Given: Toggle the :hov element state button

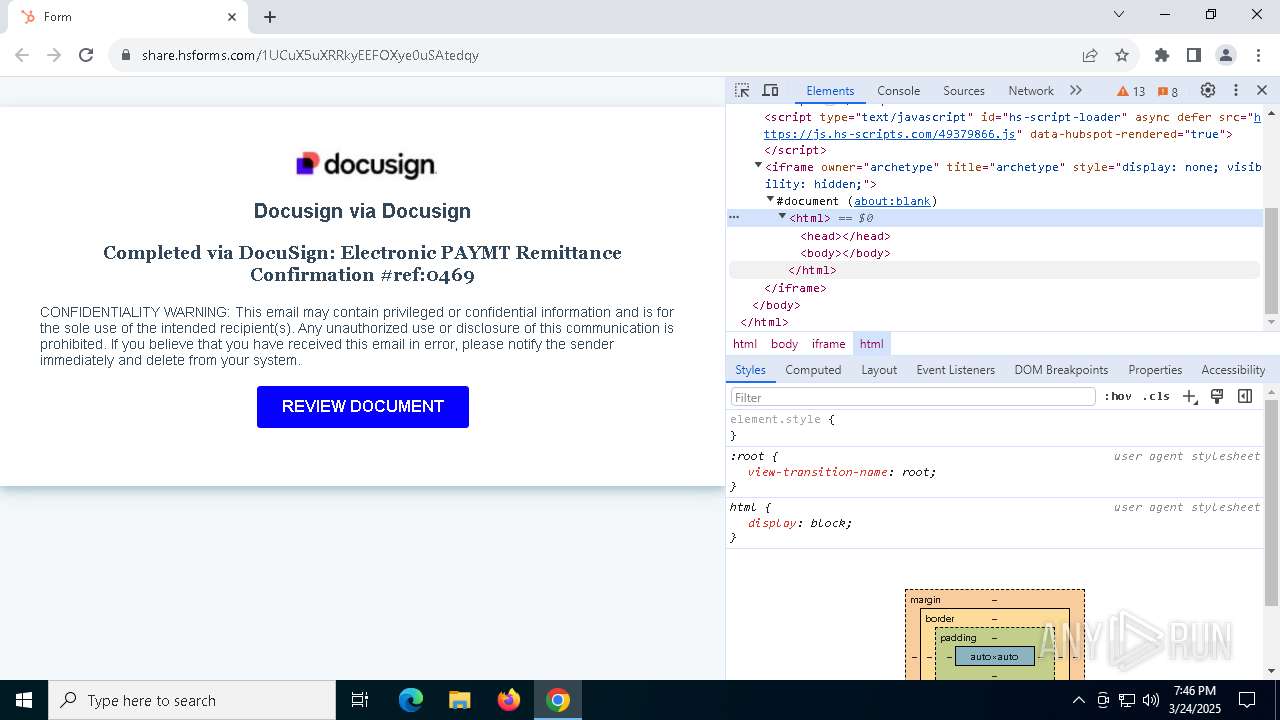Looking at the screenshot, I should click(x=1118, y=397).
